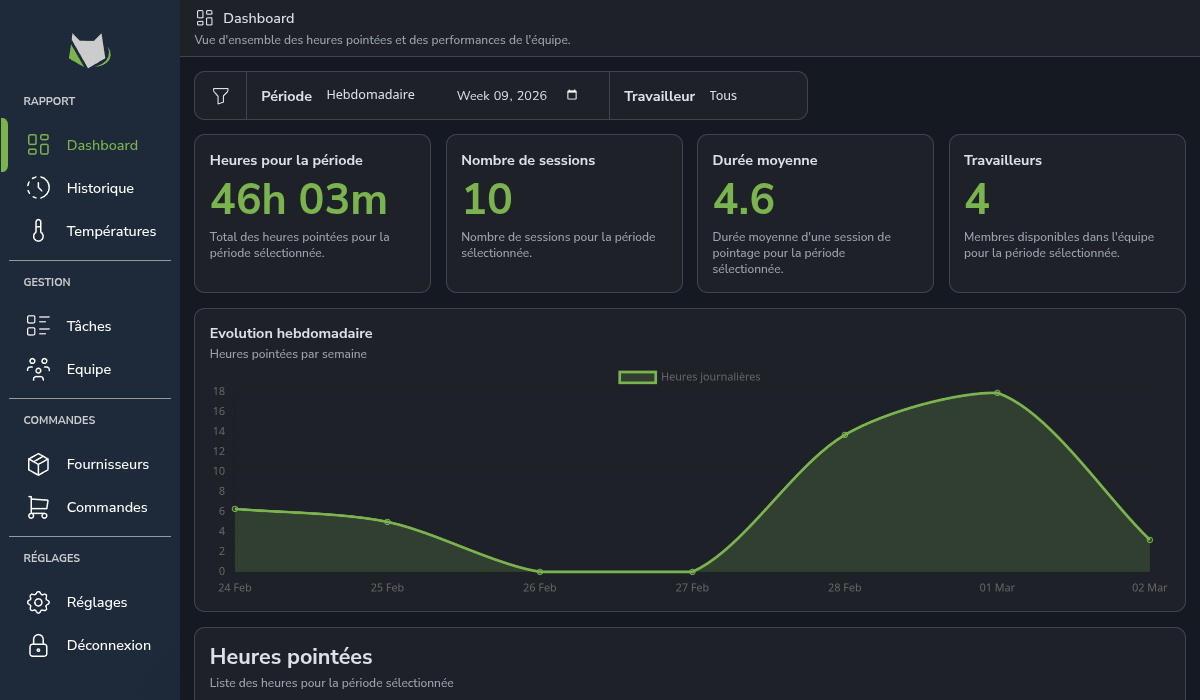Image resolution: width=1200 pixels, height=700 pixels.
Task: Open the Période Hebdomadaire dropdown
Action: coord(370,94)
